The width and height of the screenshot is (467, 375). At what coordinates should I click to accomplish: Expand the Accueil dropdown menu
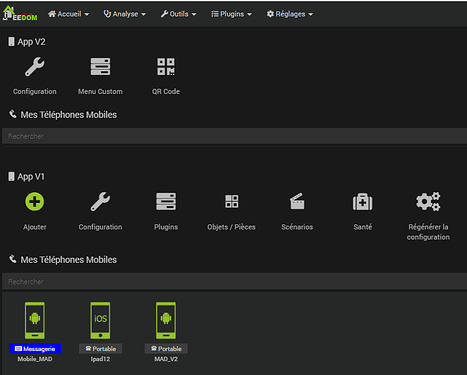68,14
